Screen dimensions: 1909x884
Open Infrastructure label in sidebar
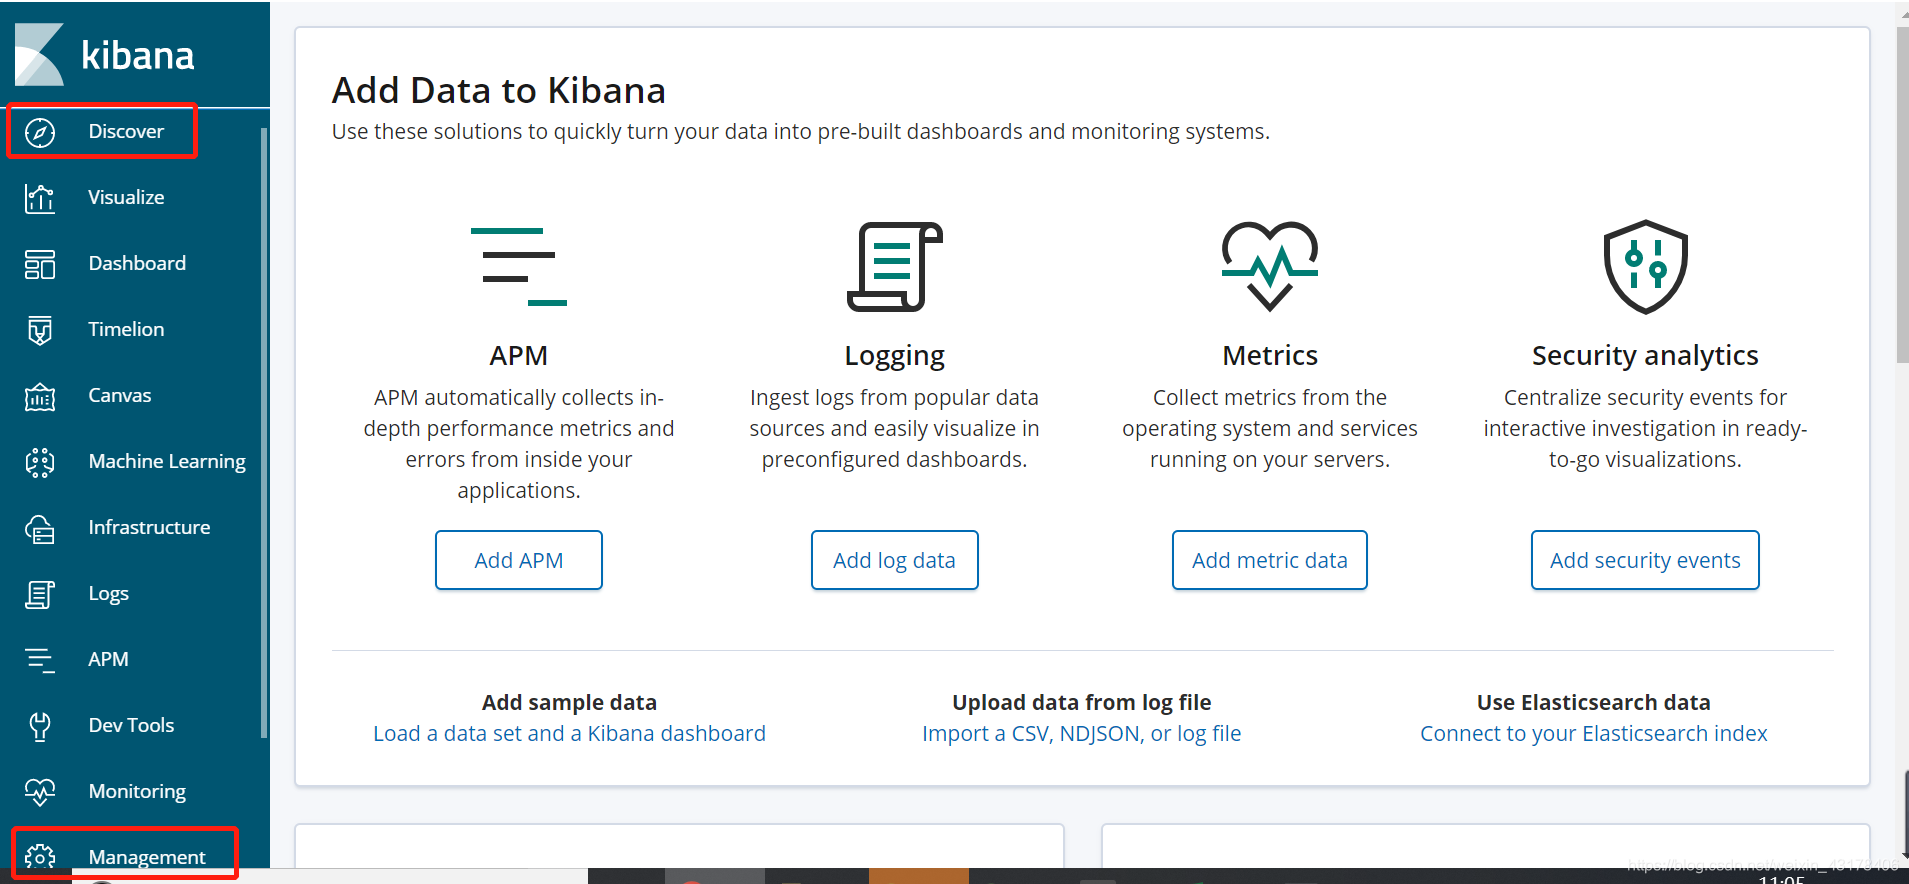coord(149,527)
